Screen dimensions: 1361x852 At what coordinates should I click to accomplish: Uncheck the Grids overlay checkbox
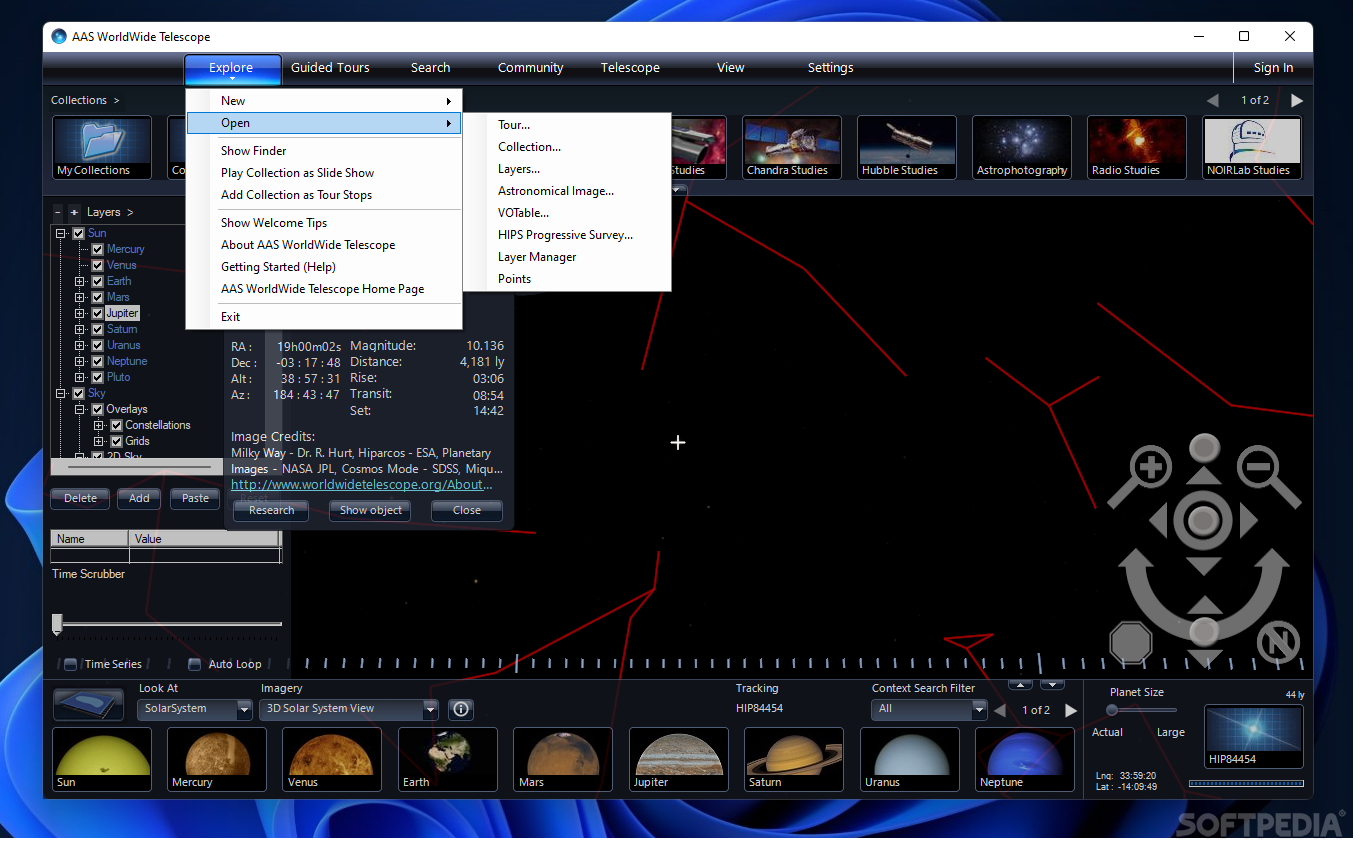pyautogui.click(x=116, y=441)
